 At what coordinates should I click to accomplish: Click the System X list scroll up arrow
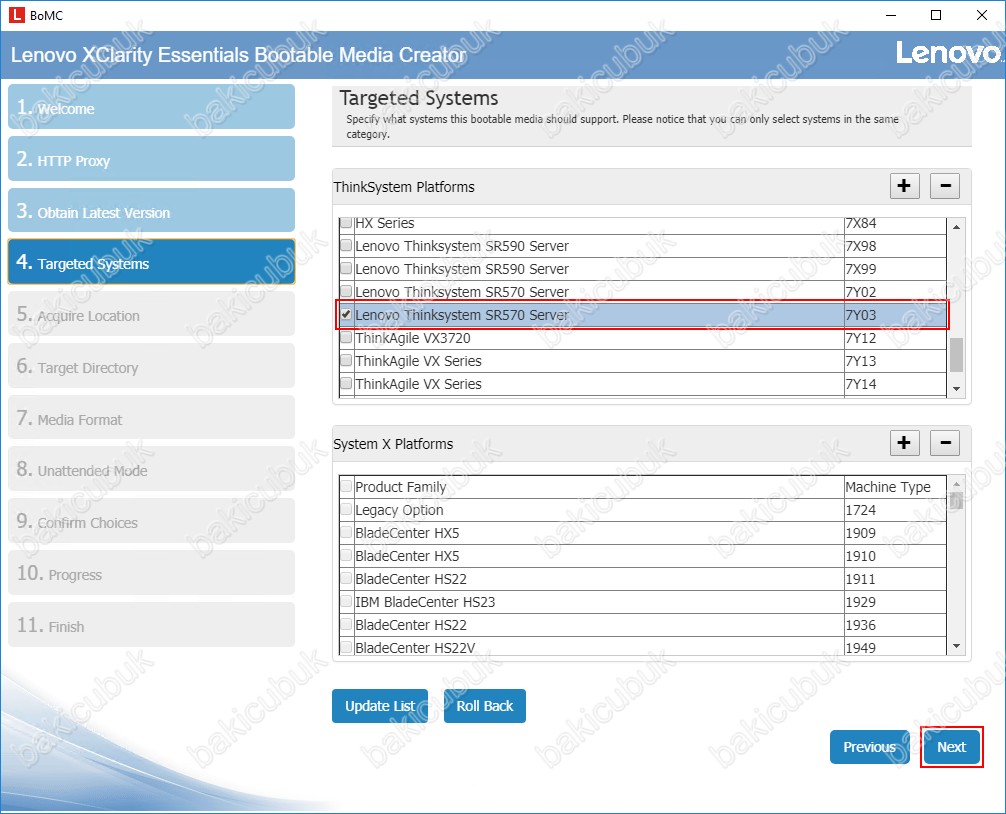tap(956, 483)
